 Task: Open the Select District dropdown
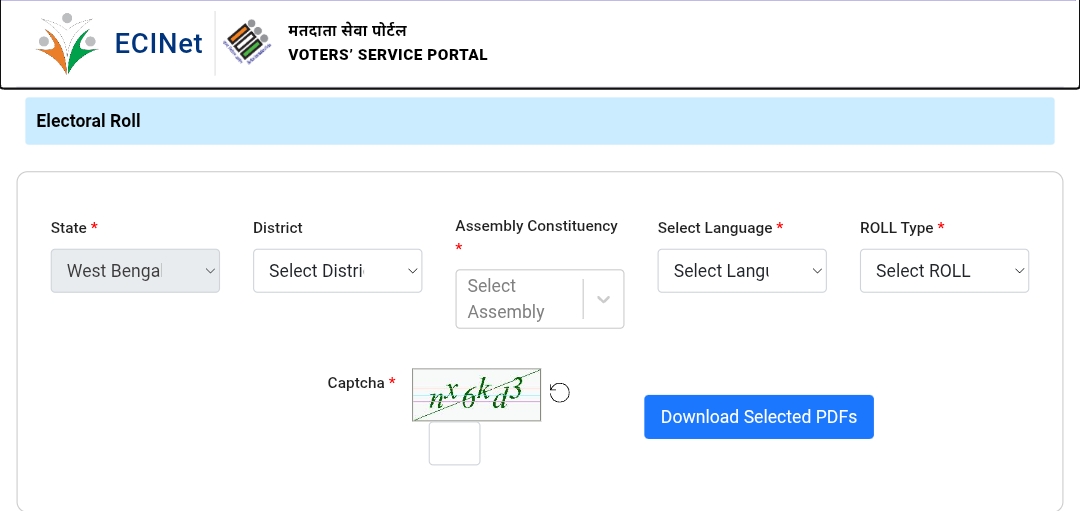tap(338, 271)
